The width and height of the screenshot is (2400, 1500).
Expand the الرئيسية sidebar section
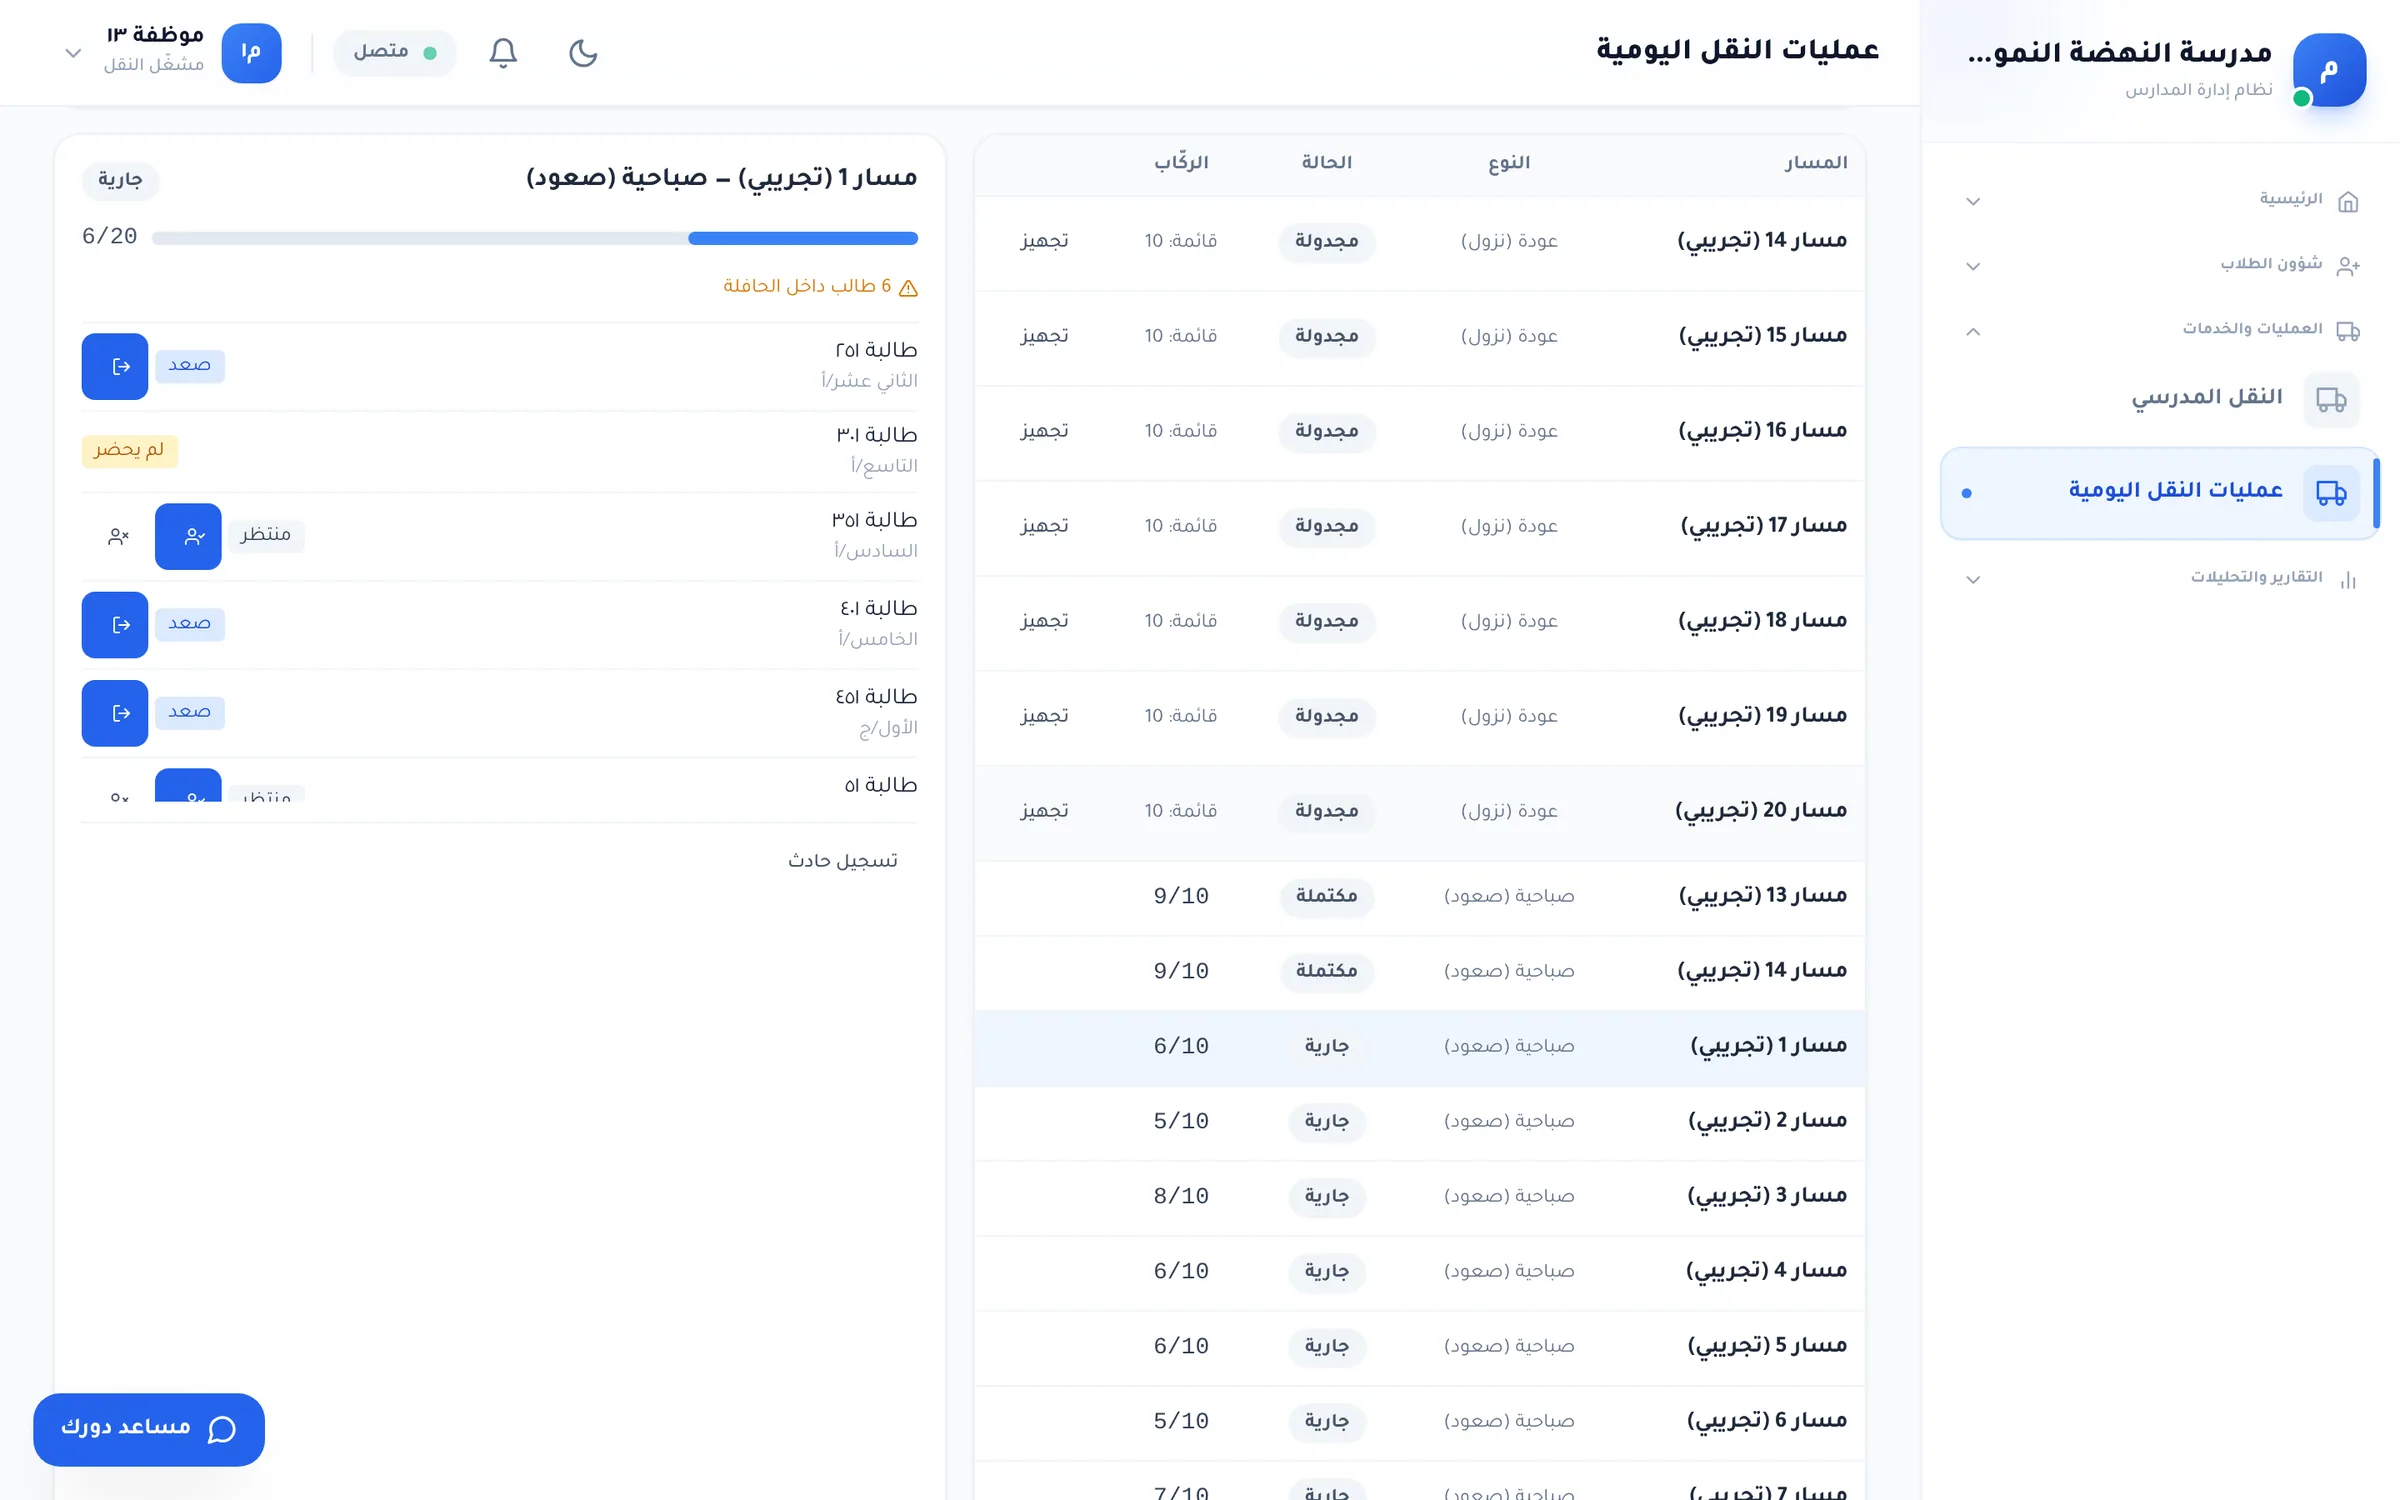pyautogui.click(x=1973, y=201)
